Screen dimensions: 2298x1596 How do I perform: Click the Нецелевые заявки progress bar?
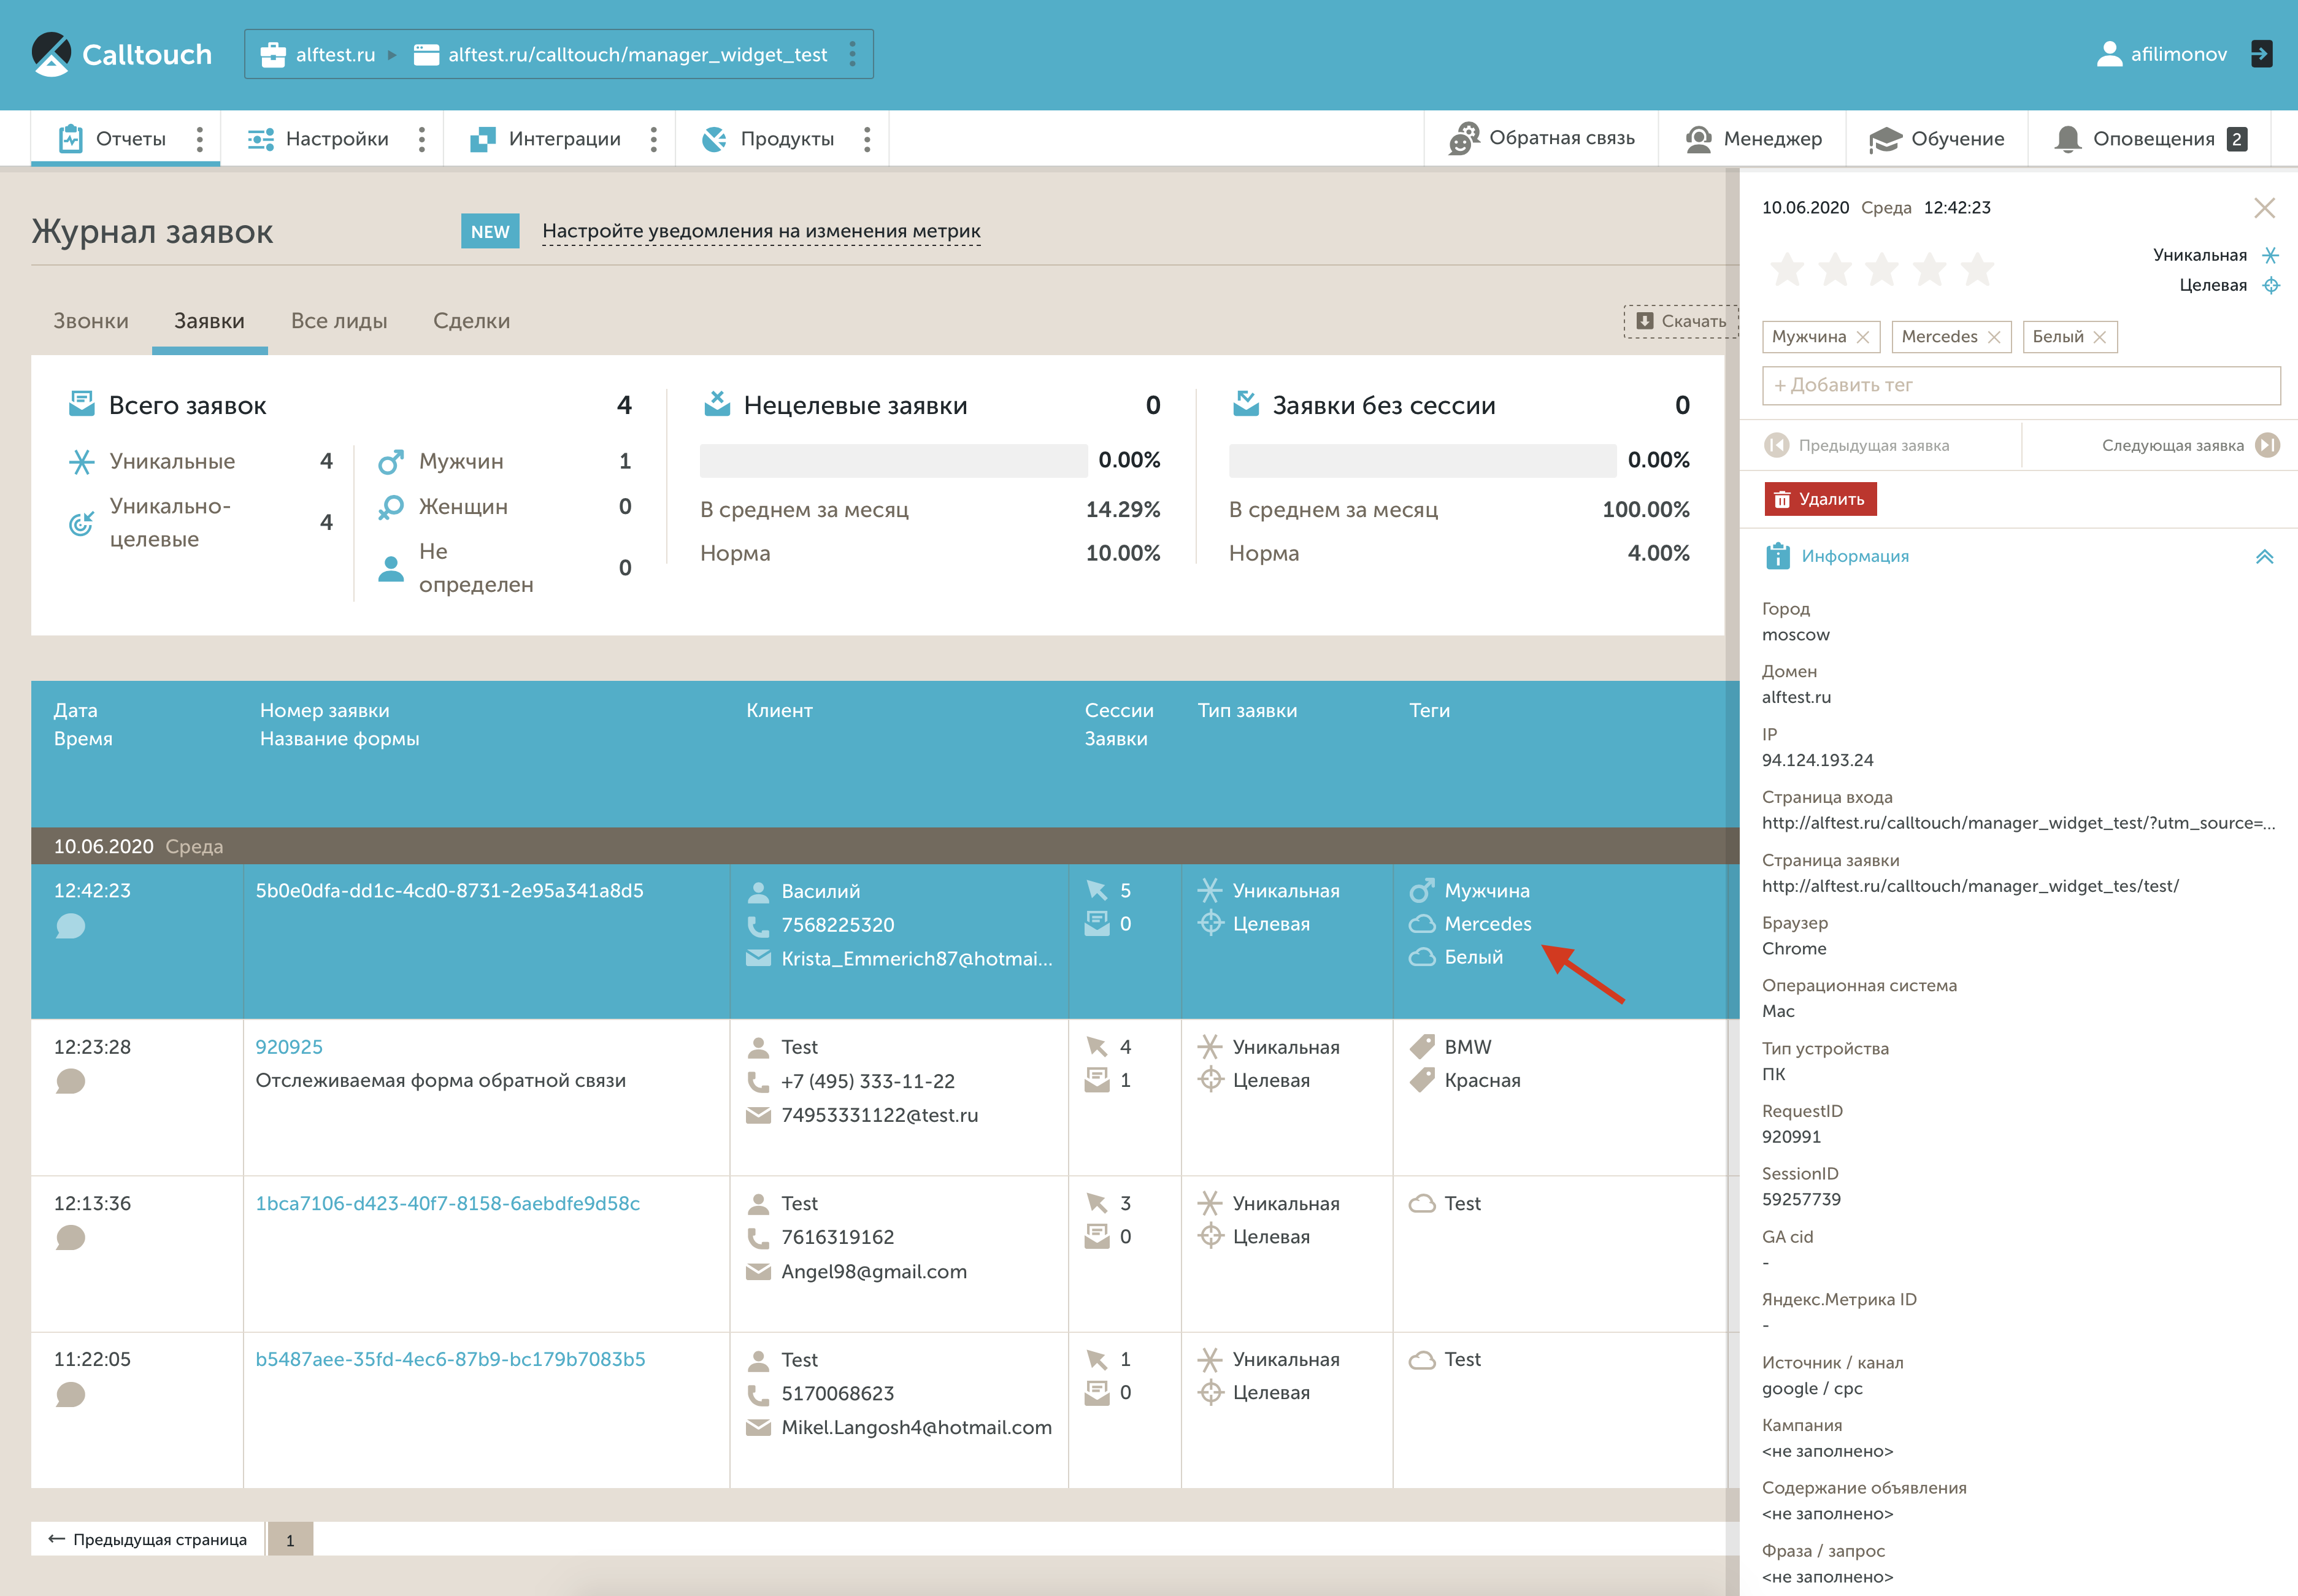(893, 460)
